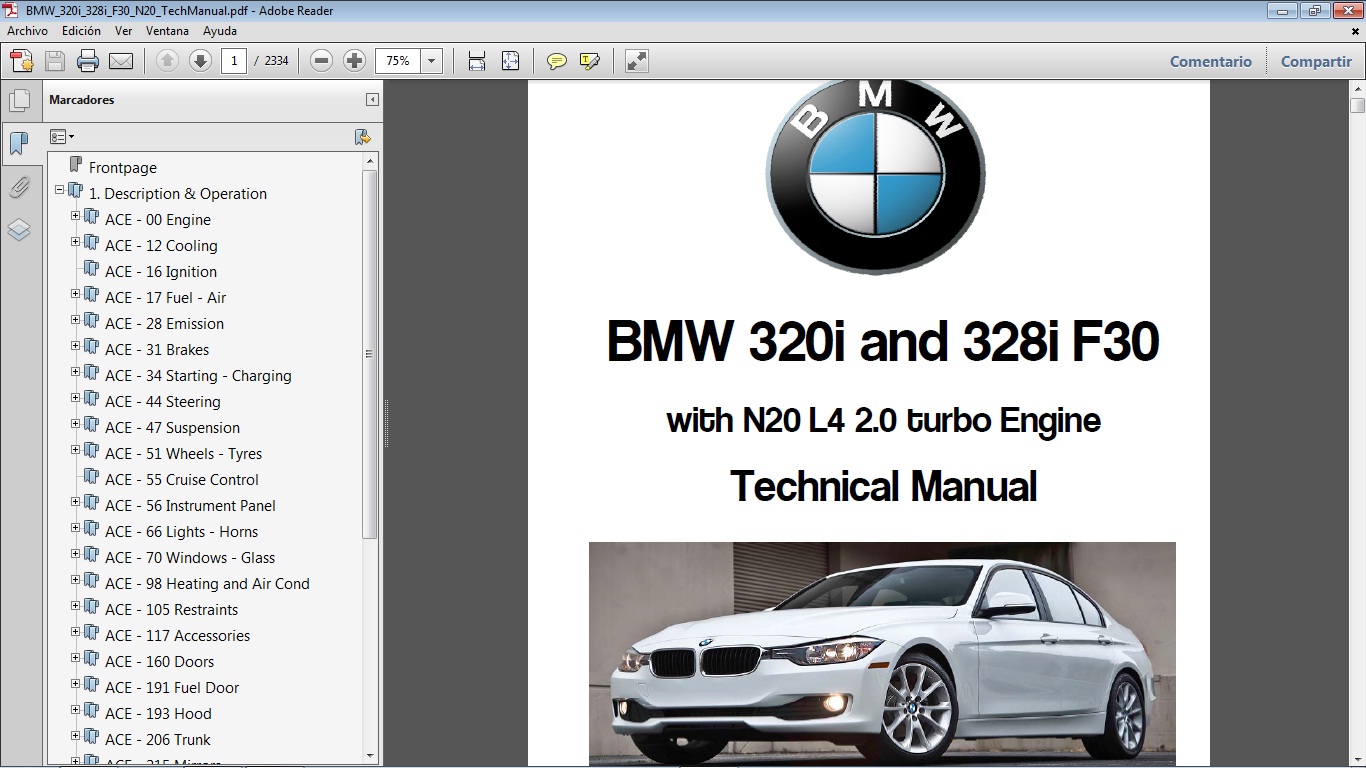Open the Comentario pane

point(1211,61)
